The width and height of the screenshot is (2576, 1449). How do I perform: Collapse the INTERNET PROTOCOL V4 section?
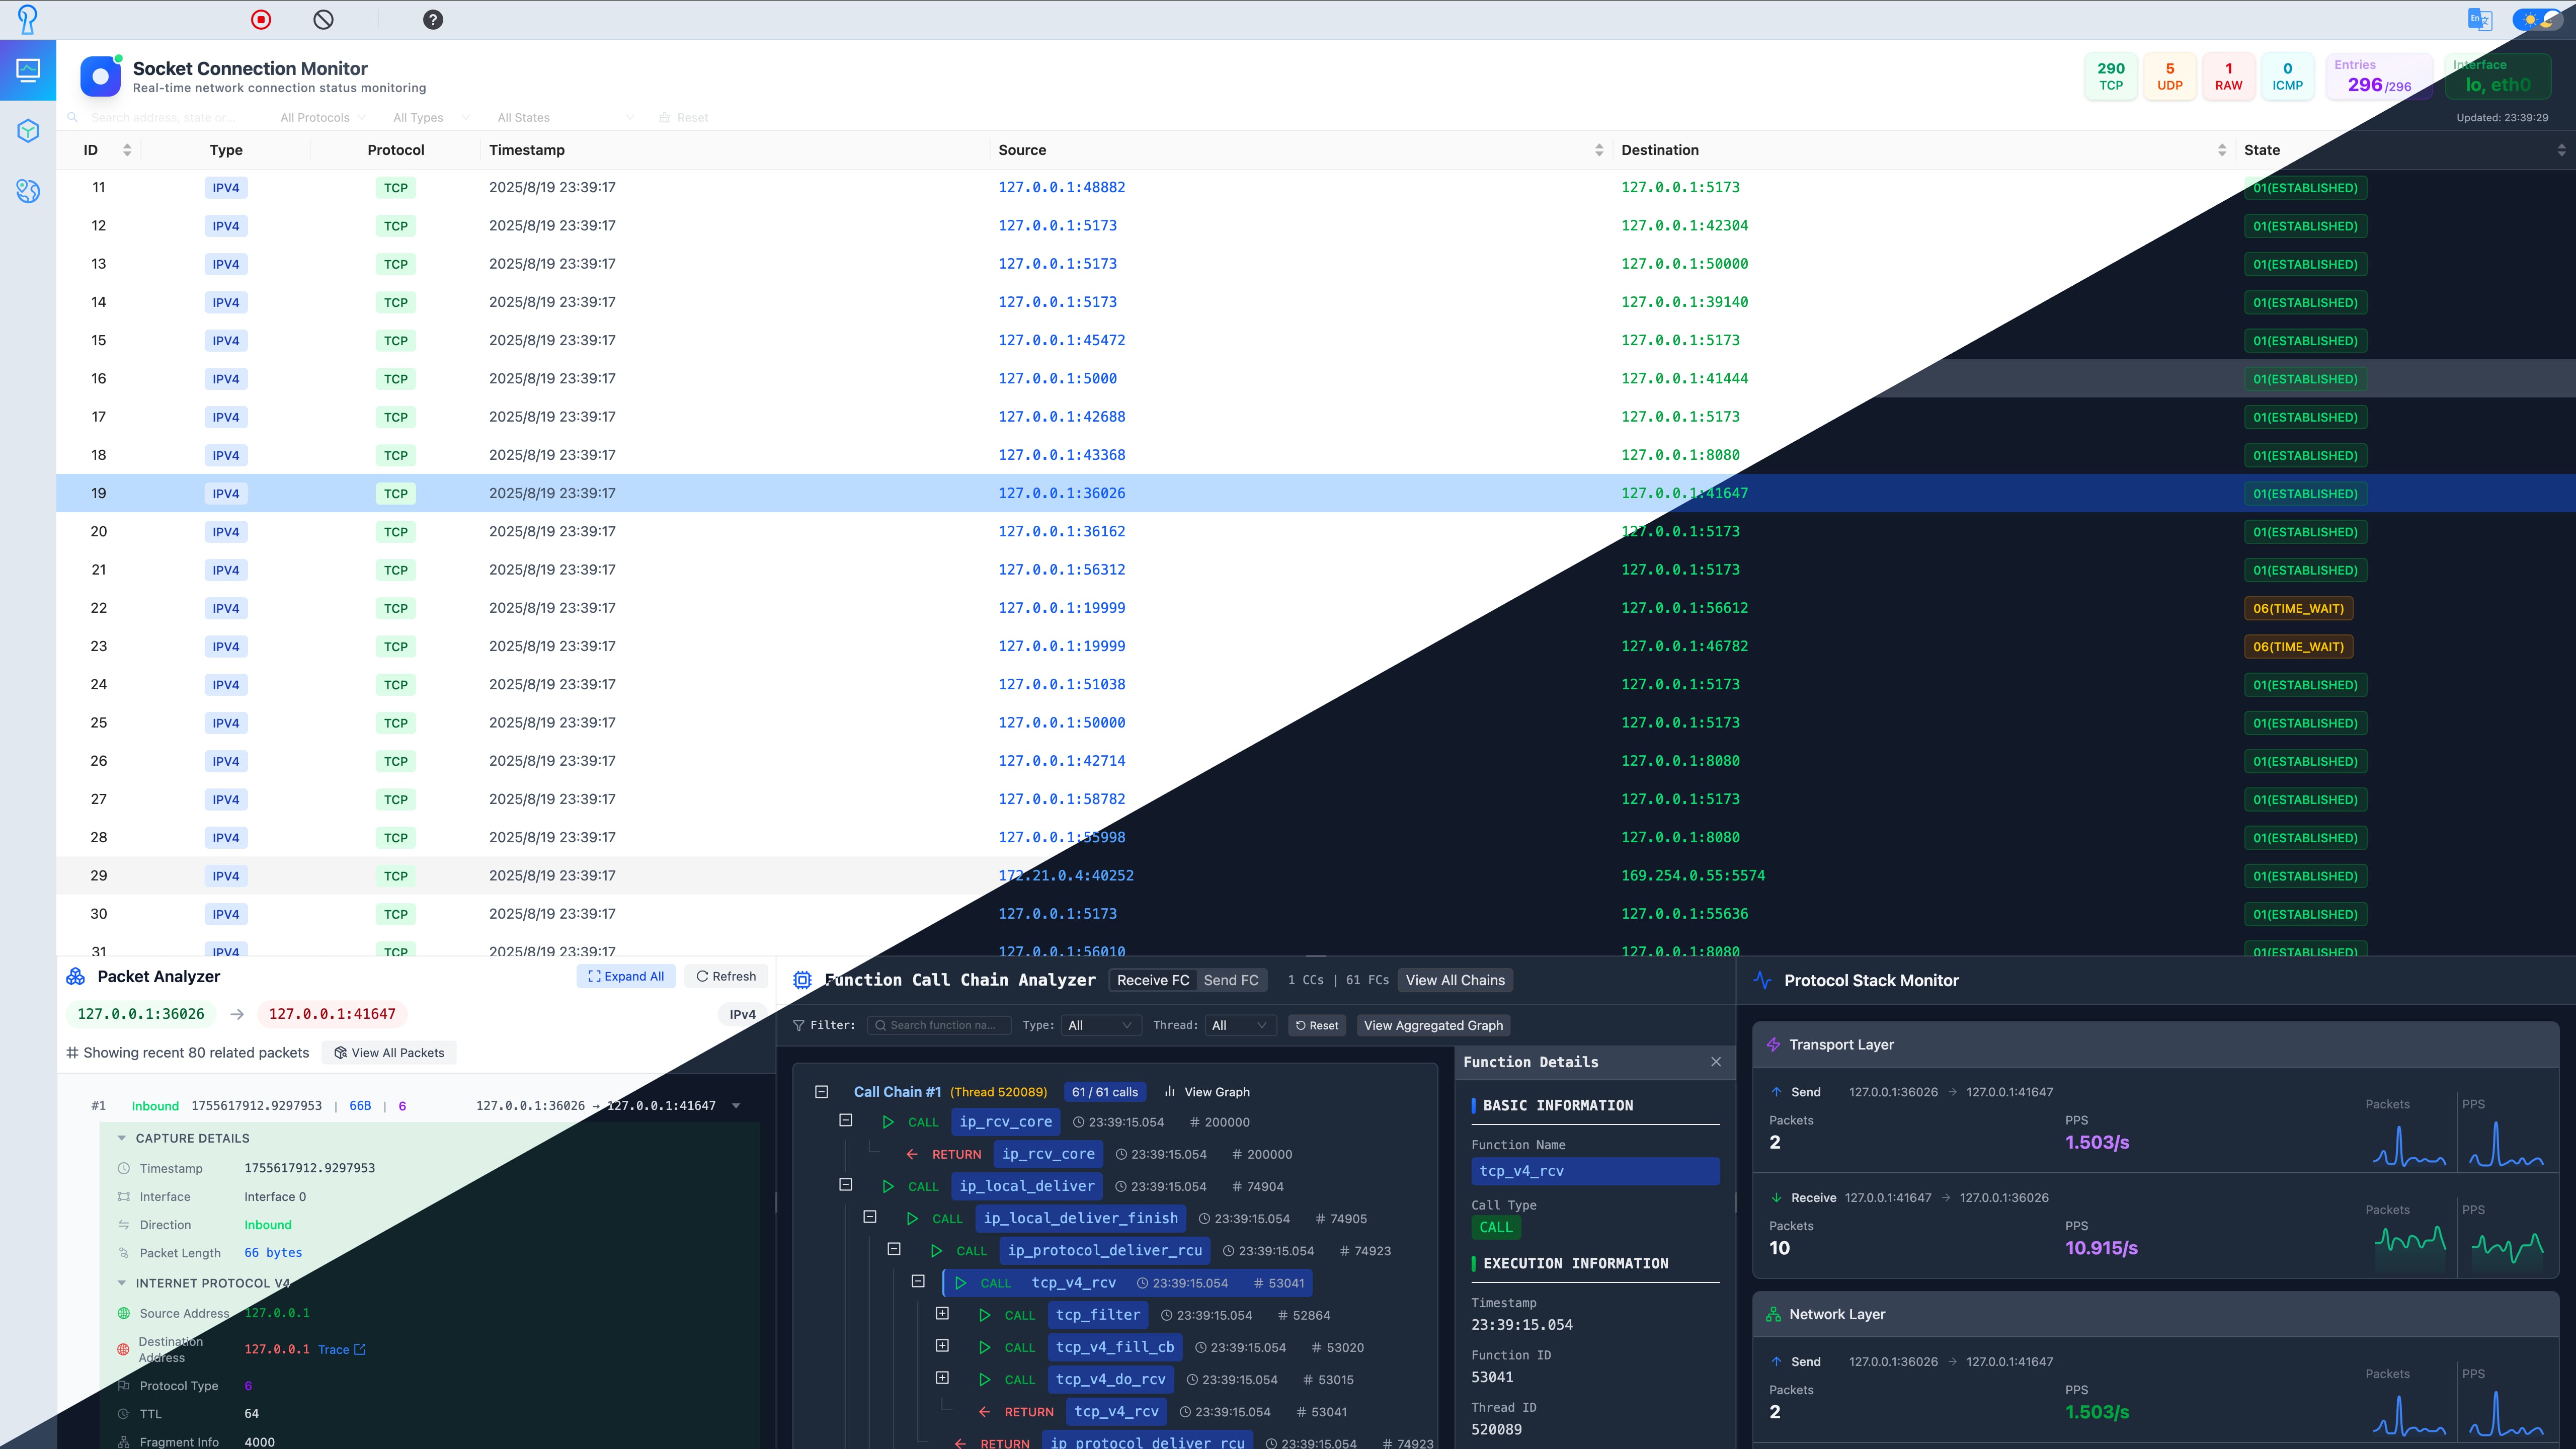pyautogui.click(x=122, y=1283)
